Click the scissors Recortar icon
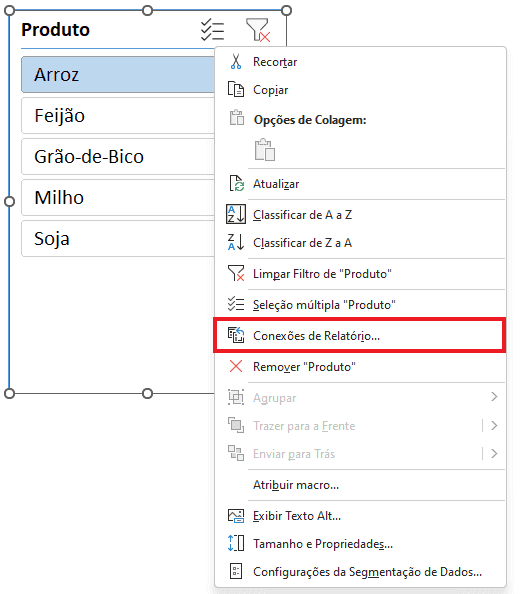This screenshot has width=523, height=594. point(236,62)
